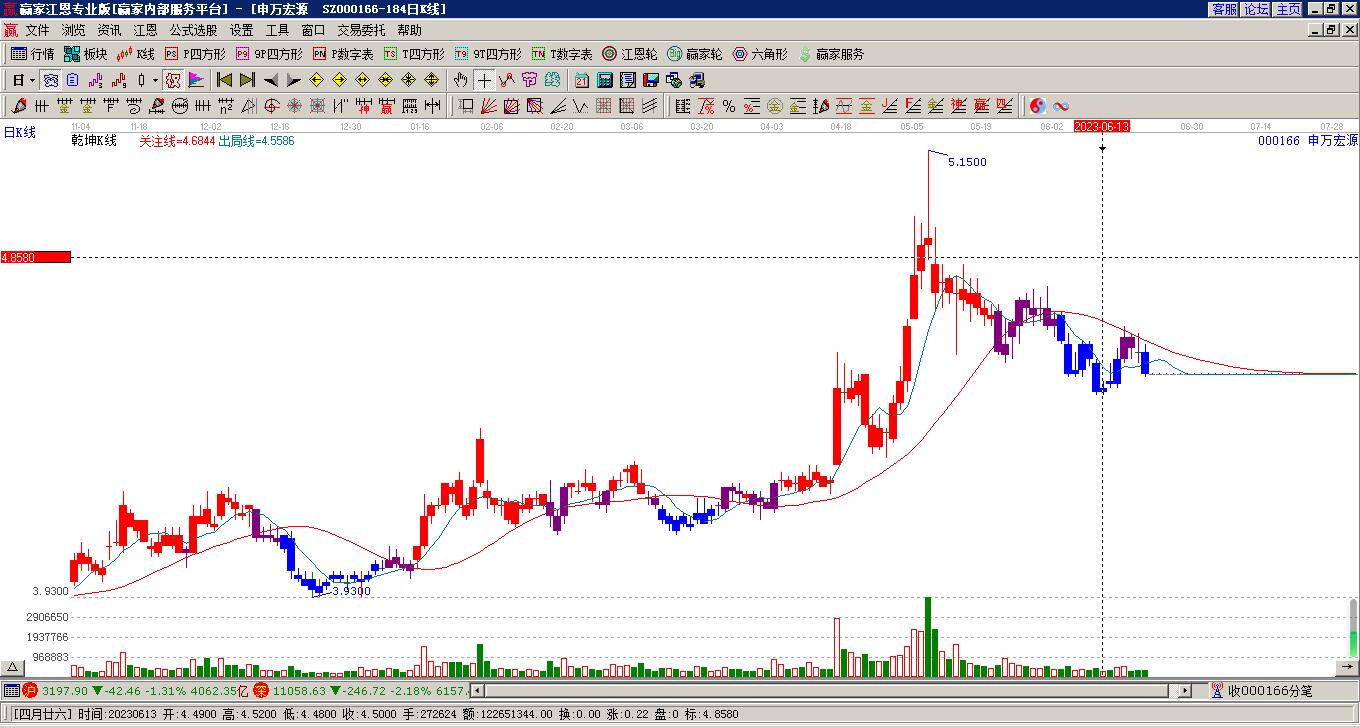Click the save floppy disk icon
1360x728 pixels.
click(651, 80)
